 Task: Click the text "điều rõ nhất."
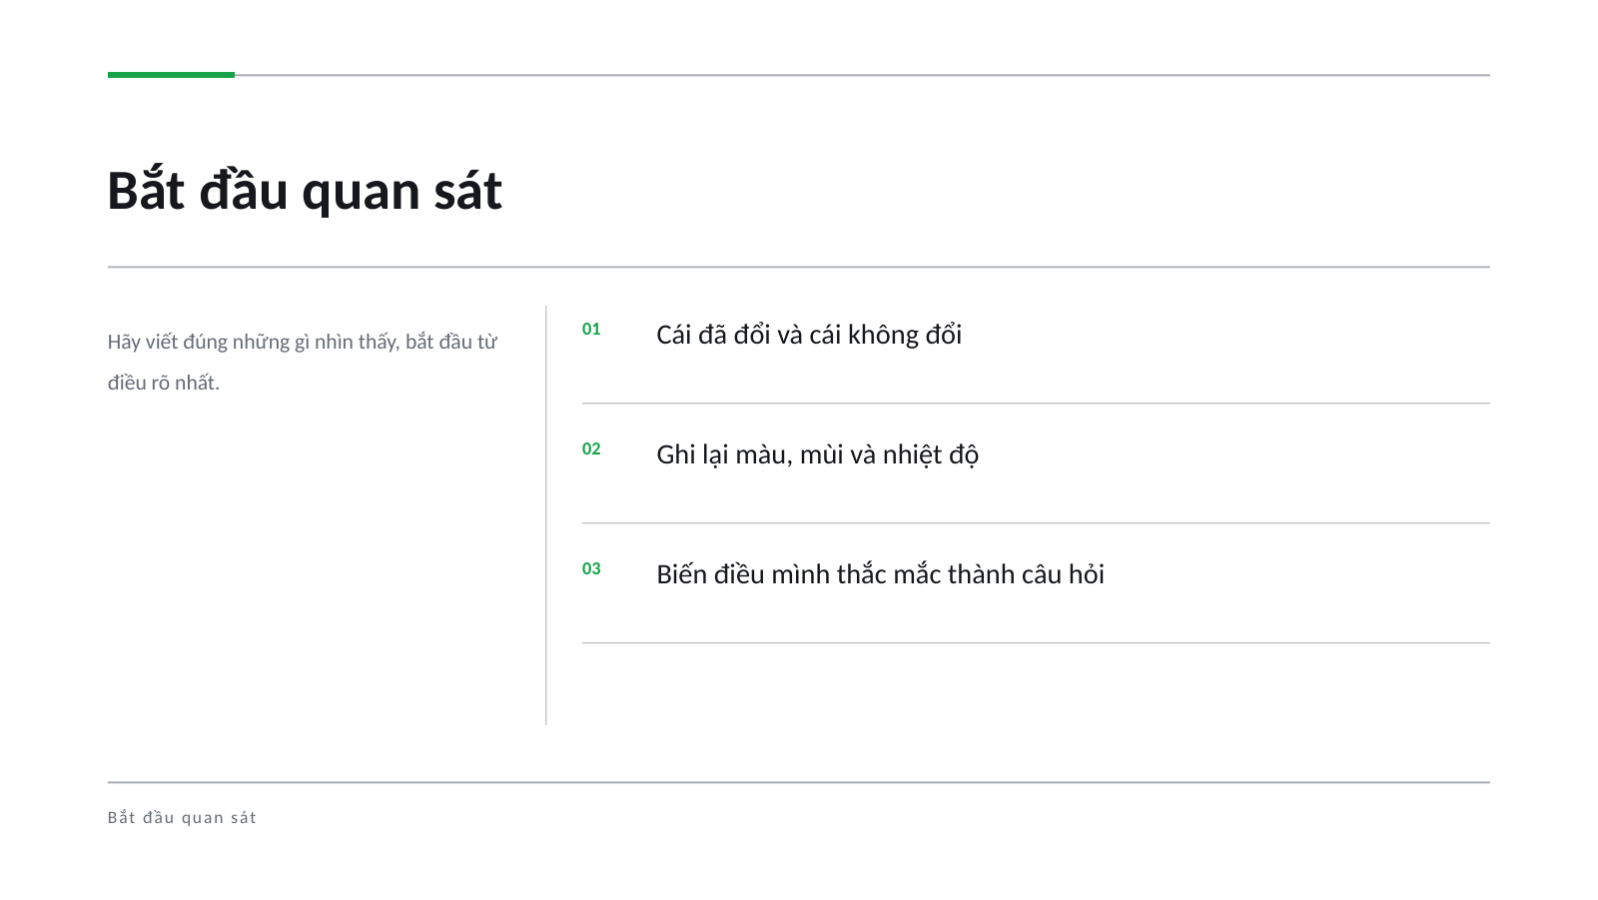164,383
